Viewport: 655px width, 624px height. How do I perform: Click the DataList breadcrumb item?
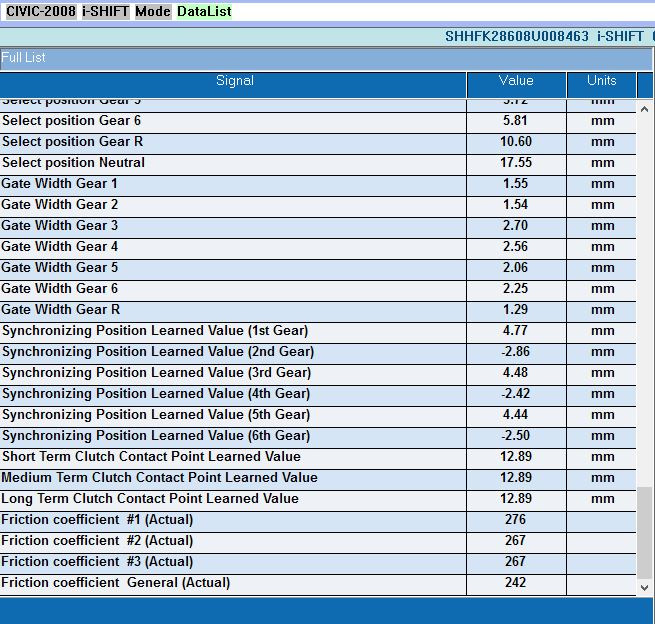[x=204, y=11]
